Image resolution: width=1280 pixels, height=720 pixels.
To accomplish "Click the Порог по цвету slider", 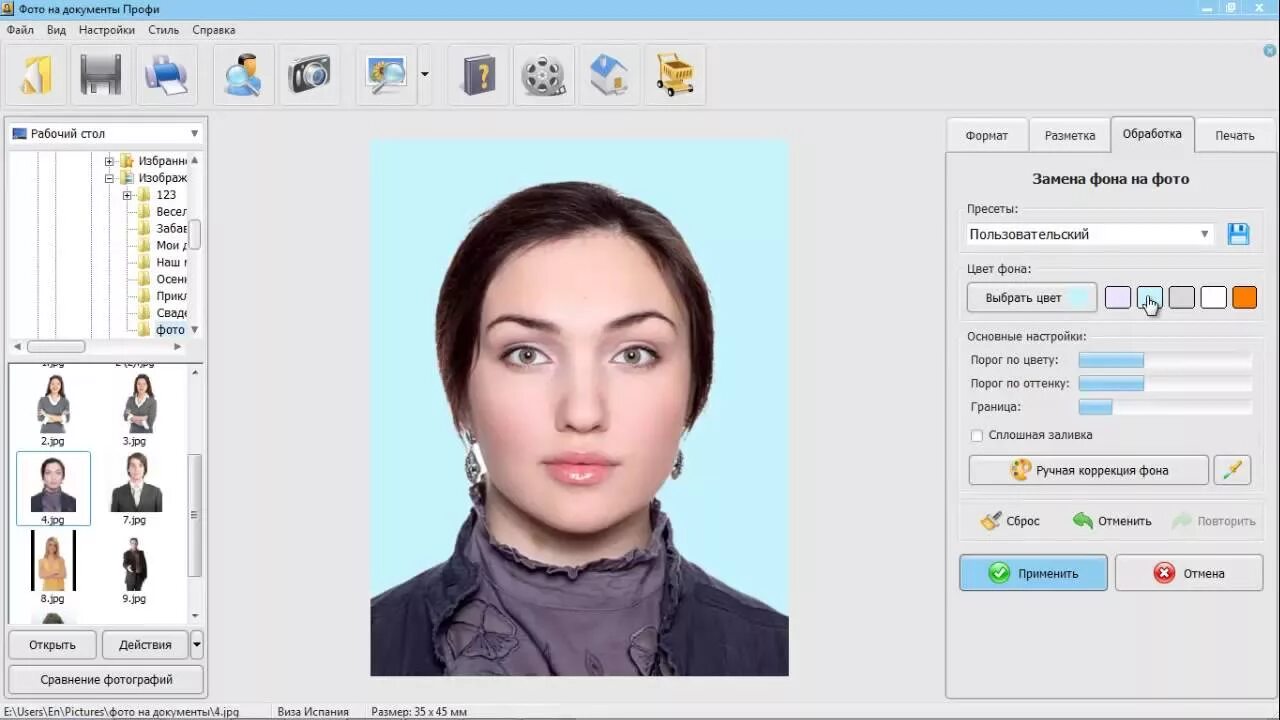I will 1165,360.
